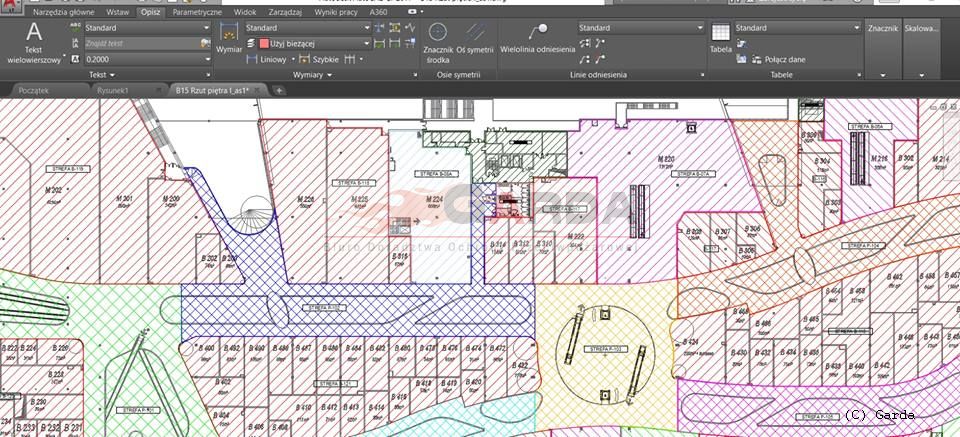960x437 pixels.
Task: Click the red layer color swatch
Action: [264, 43]
